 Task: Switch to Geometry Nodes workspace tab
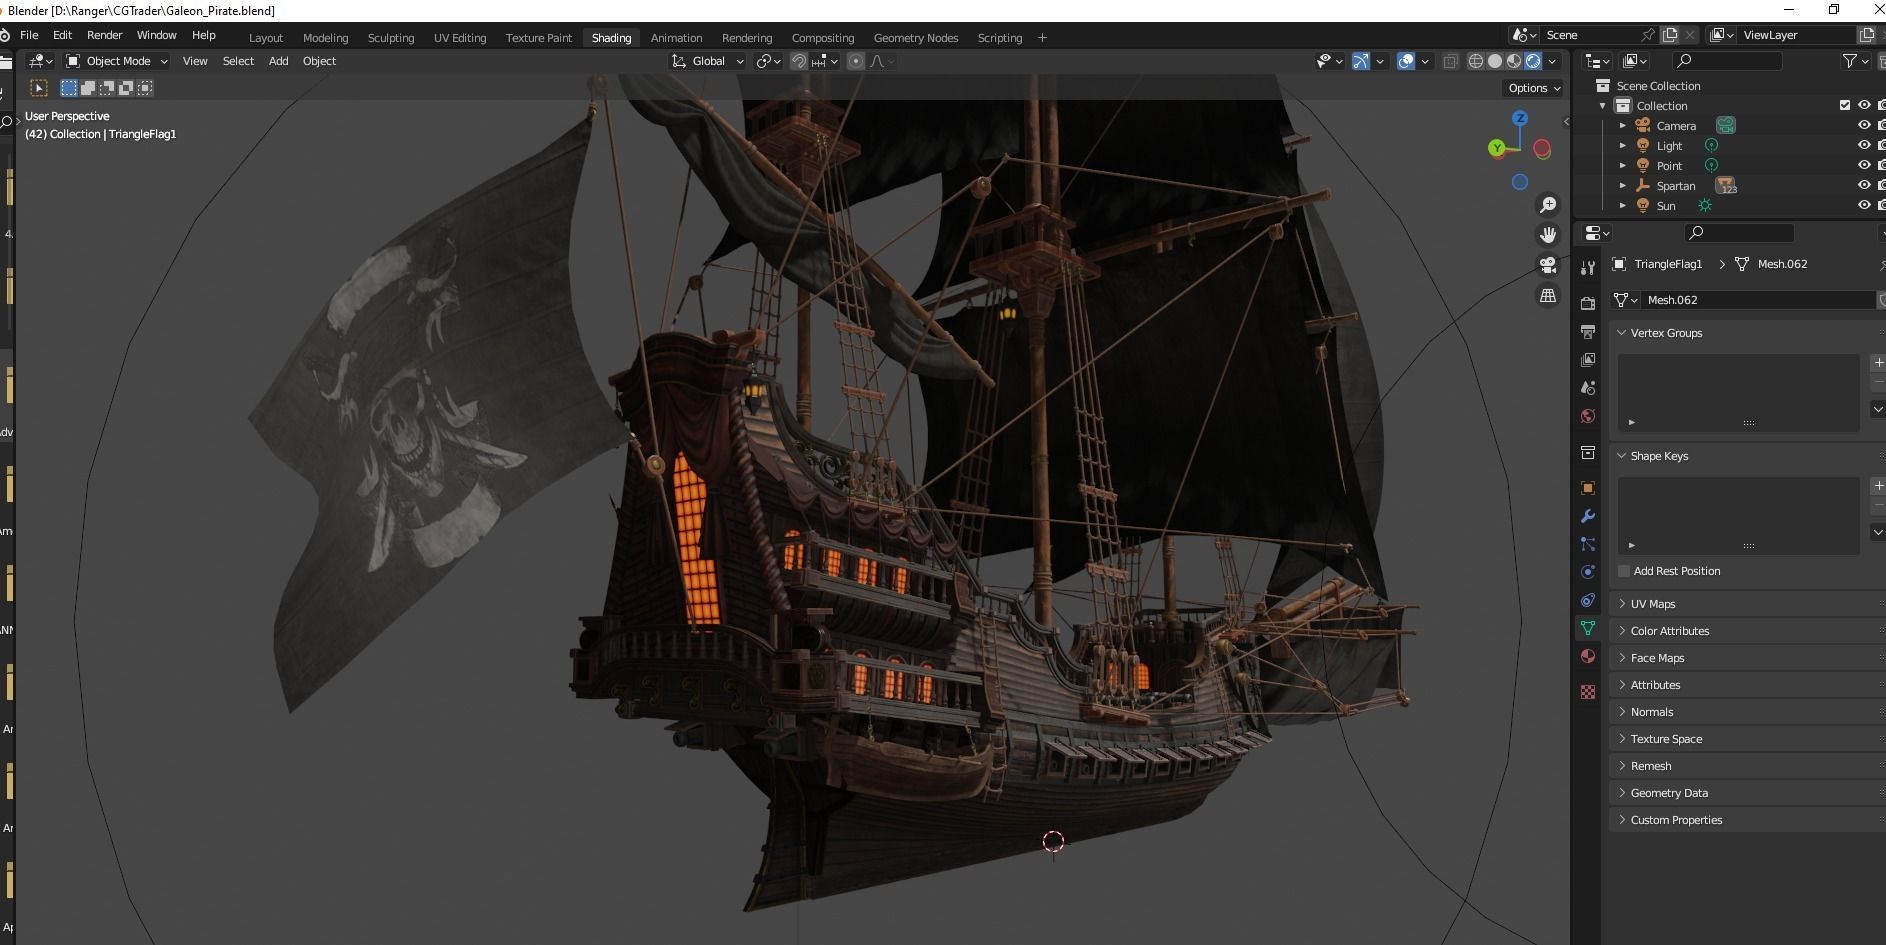(916, 38)
